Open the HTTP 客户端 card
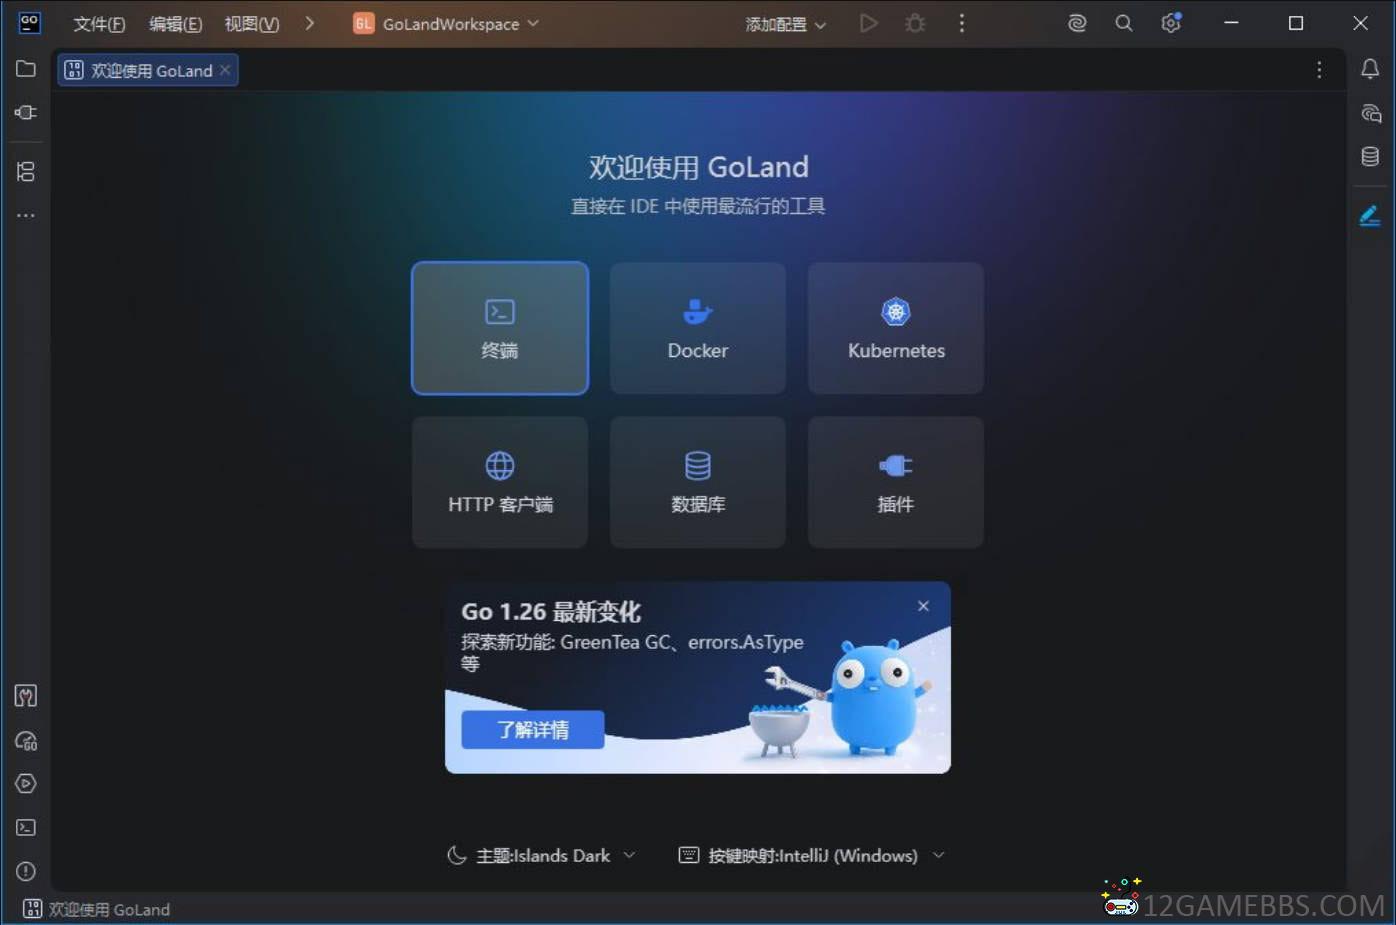1396x925 pixels. tap(500, 482)
